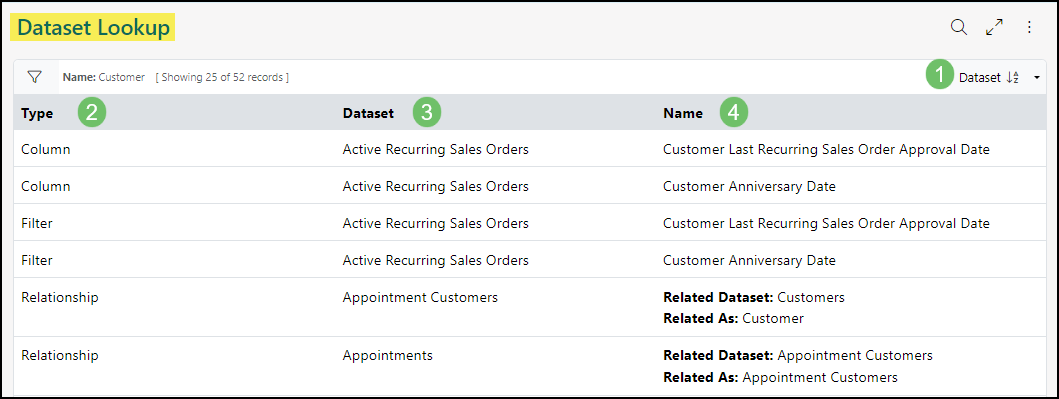Click the Showing 25 of 52 records text
Image resolution: width=1059 pixels, height=399 pixels.
[x=222, y=78]
